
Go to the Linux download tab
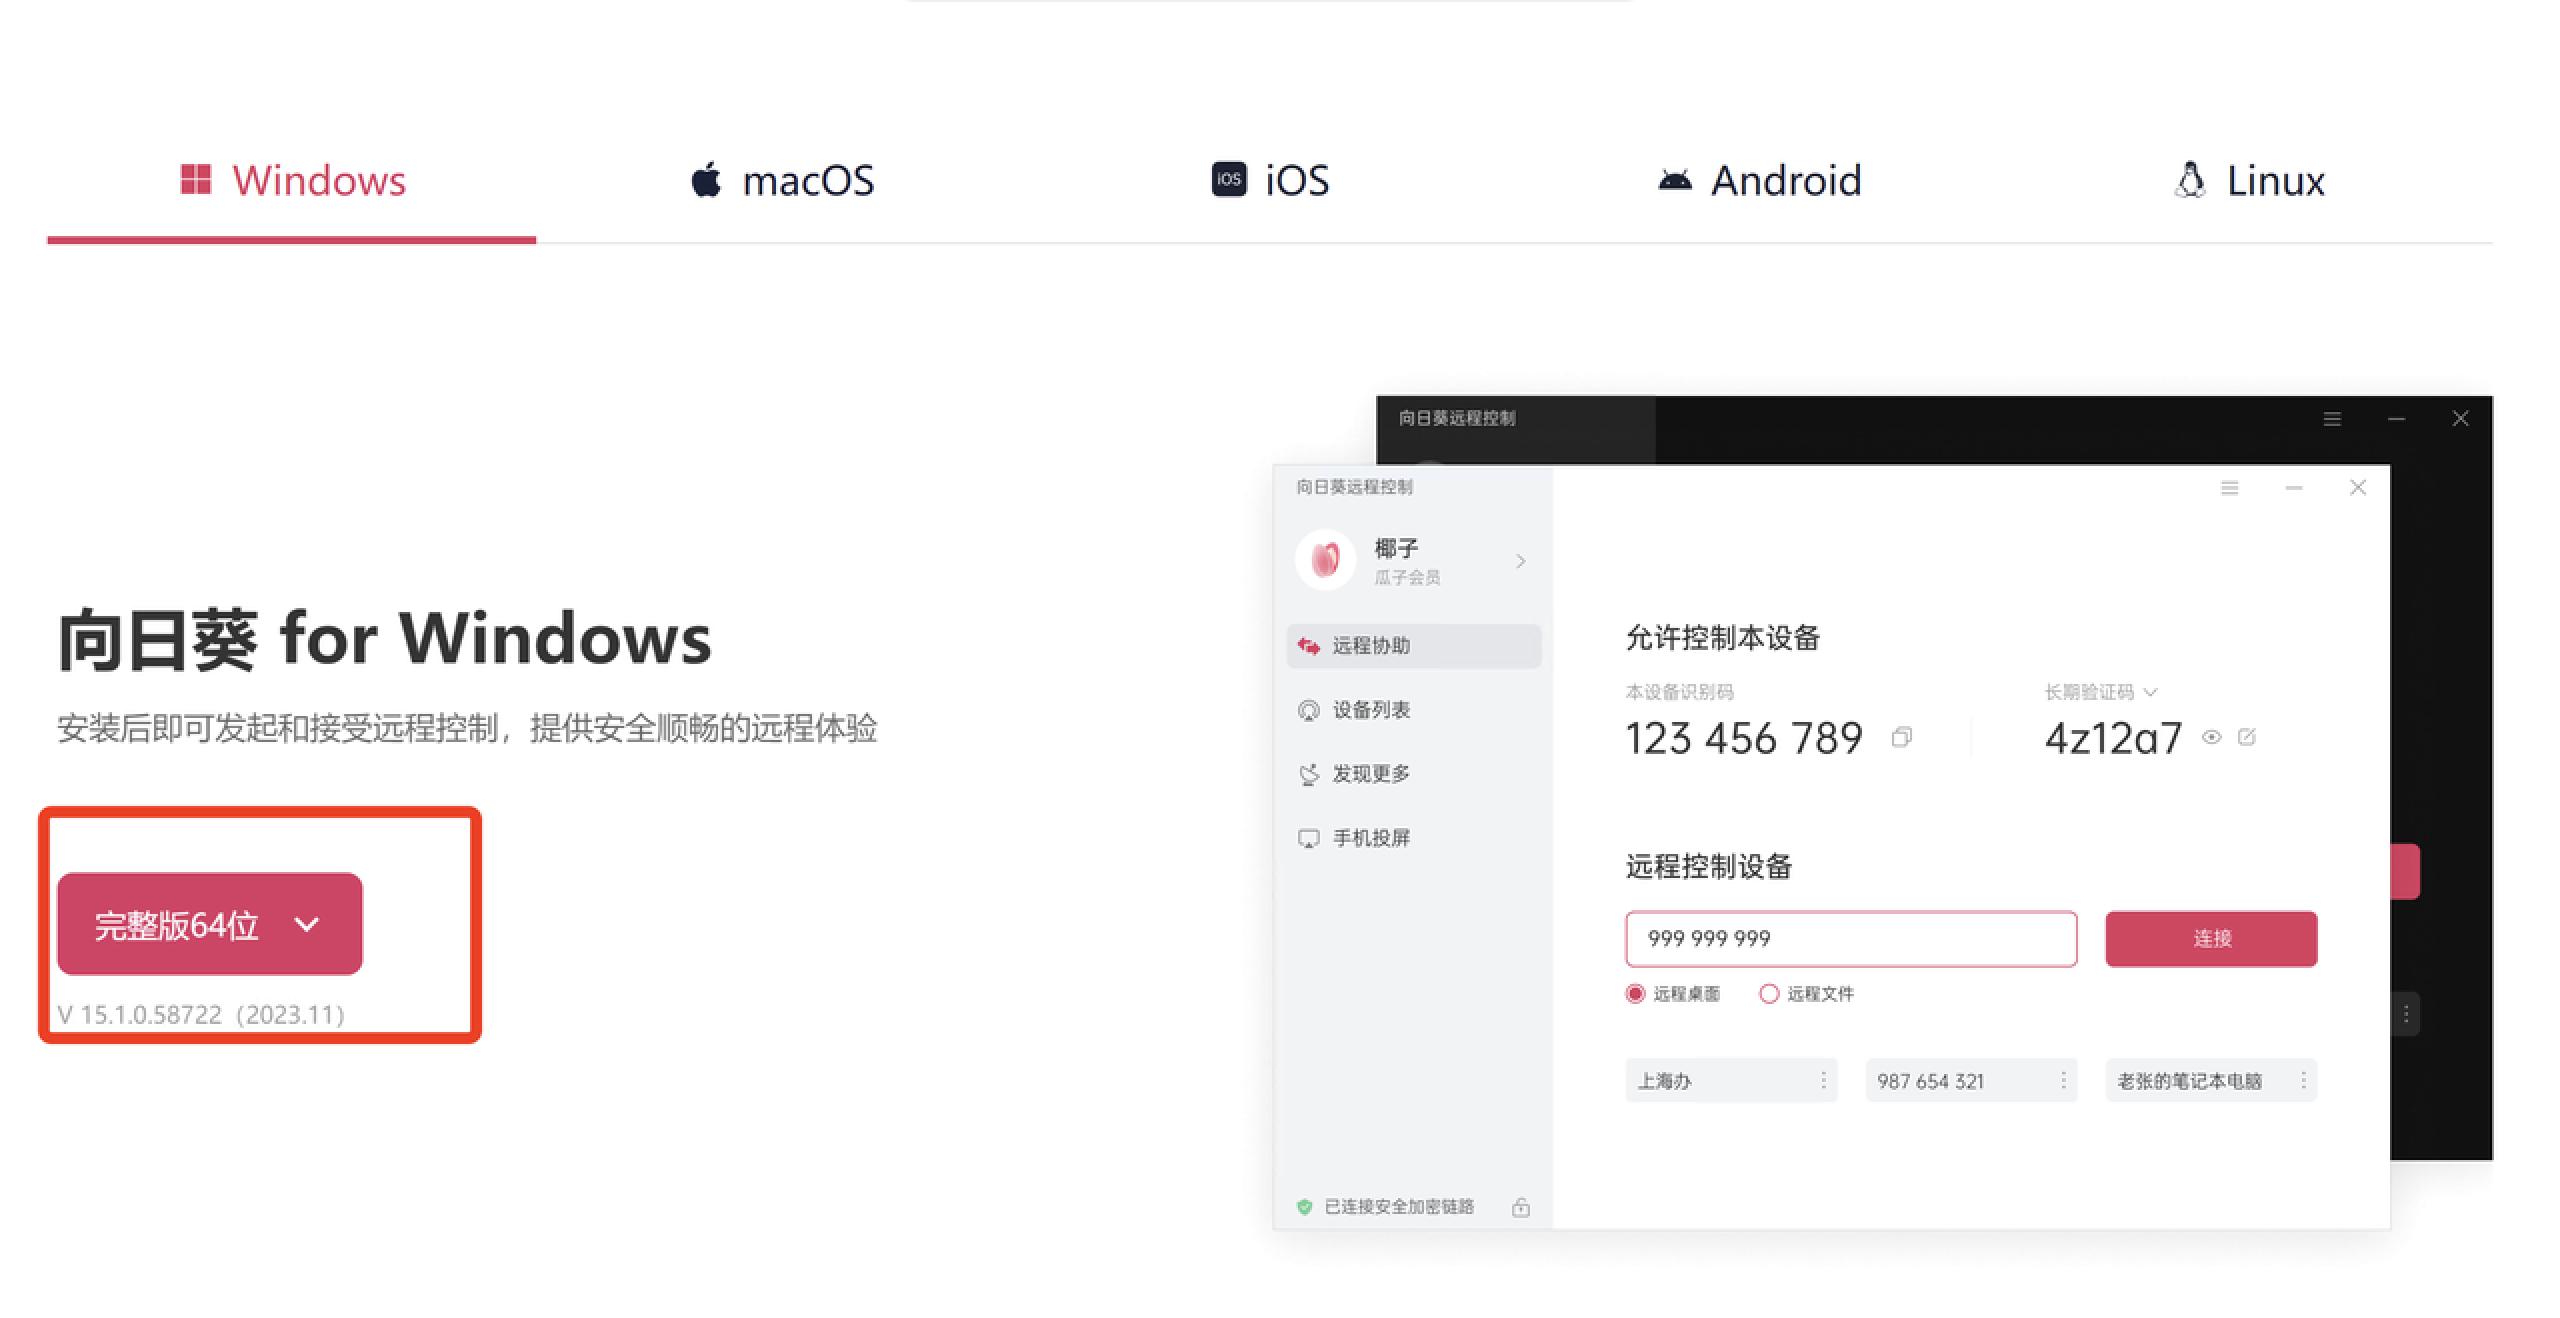2249,181
